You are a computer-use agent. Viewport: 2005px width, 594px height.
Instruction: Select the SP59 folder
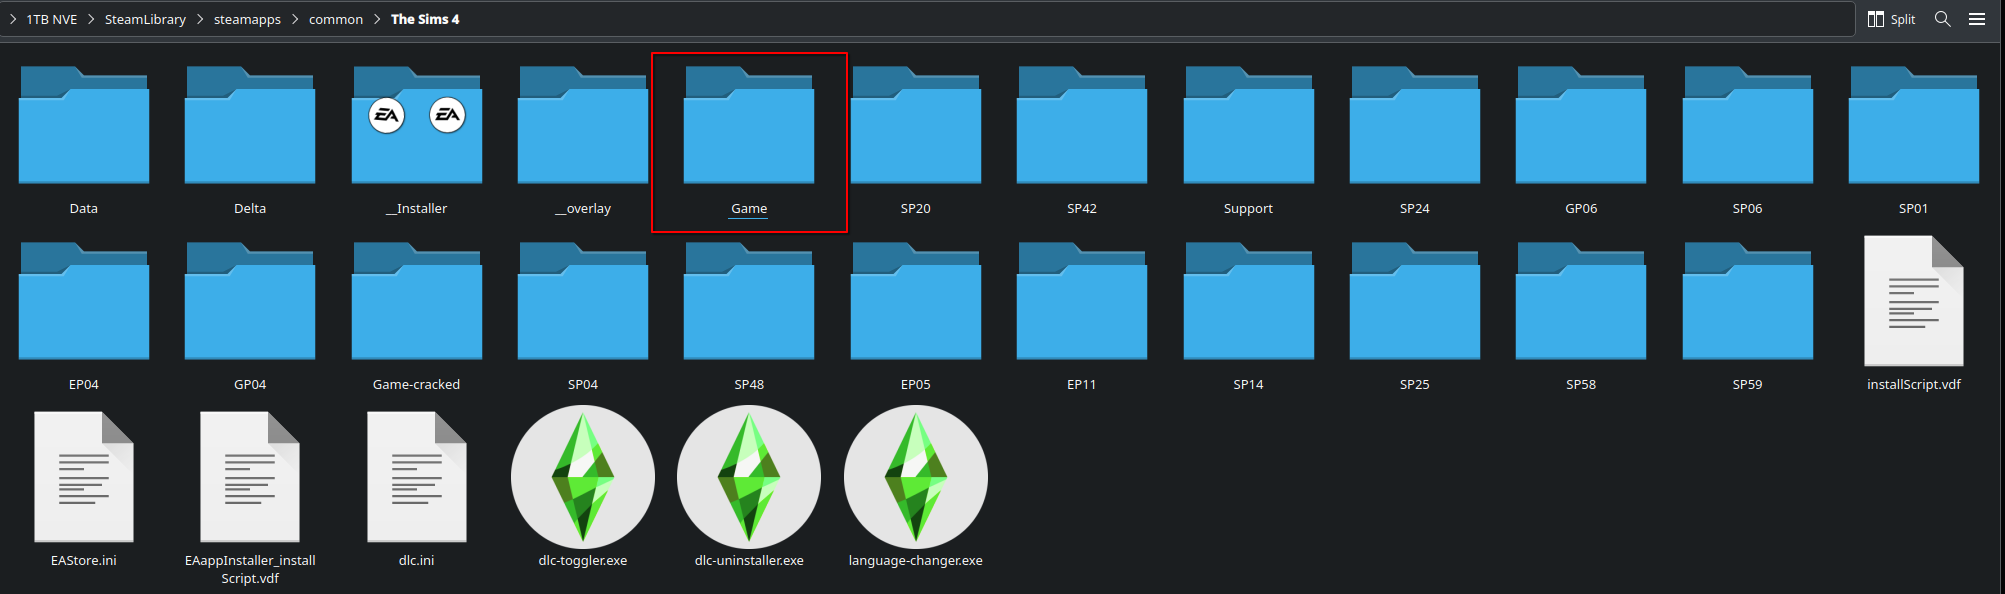[x=1747, y=301]
